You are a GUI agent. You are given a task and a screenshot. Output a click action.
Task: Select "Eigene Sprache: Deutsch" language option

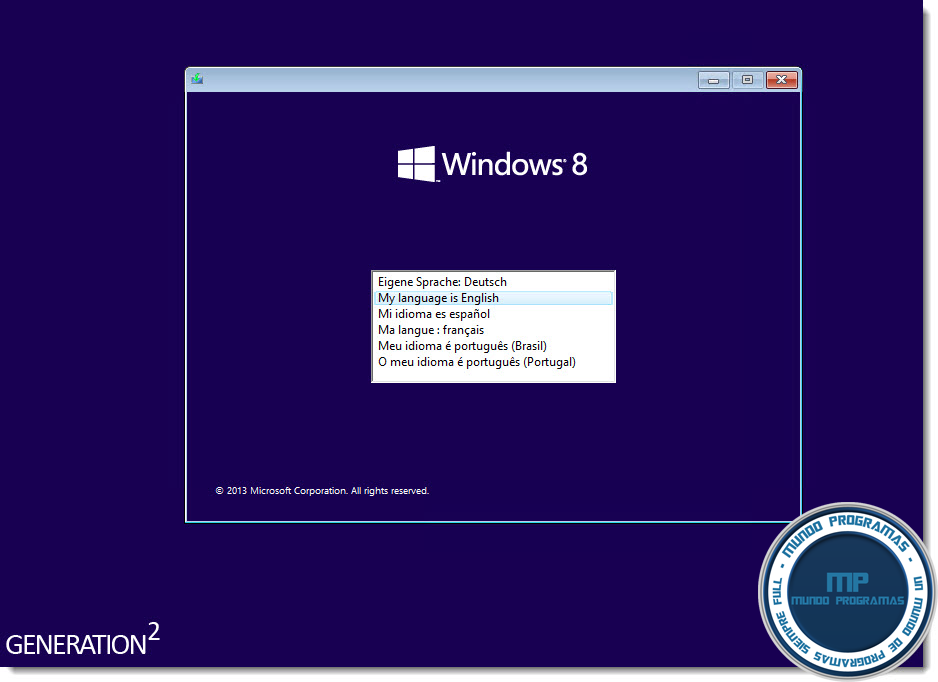[x=494, y=282]
